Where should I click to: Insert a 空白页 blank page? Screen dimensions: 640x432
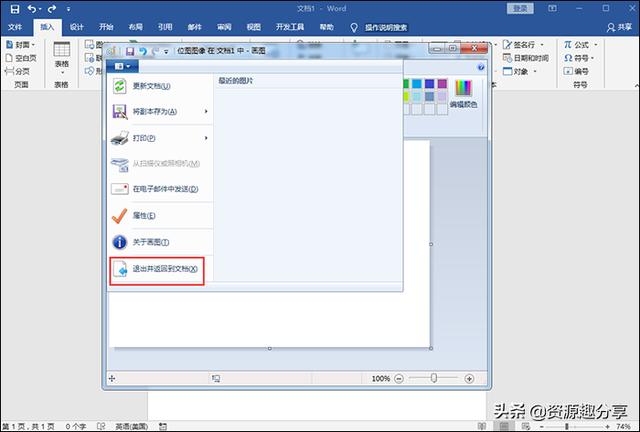click(21, 58)
